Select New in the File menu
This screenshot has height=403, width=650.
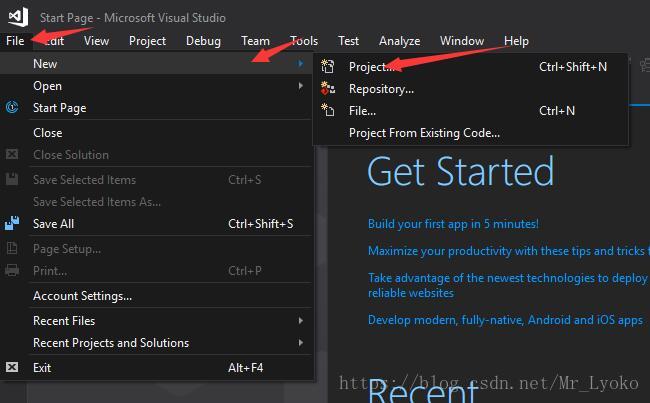coord(156,63)
